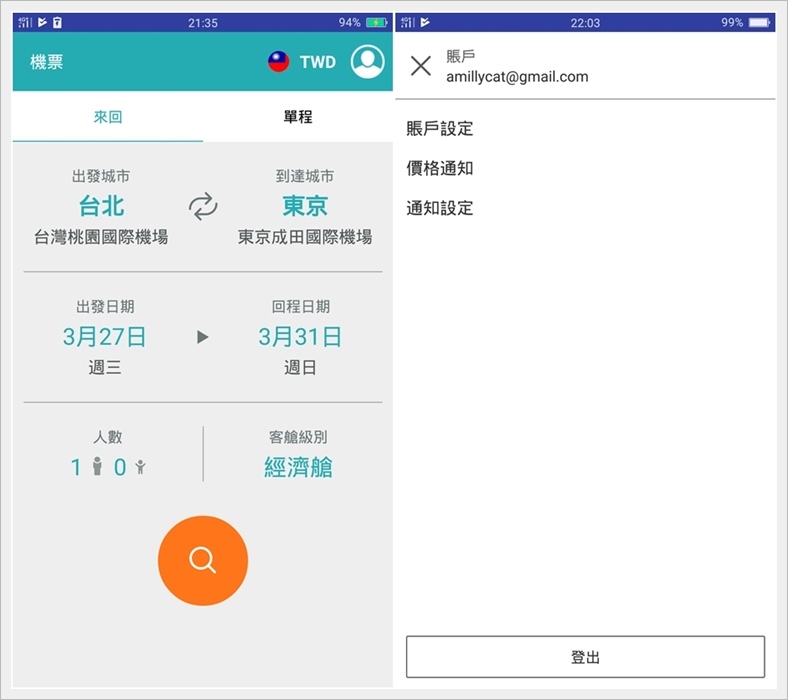The image size is (788, 700).
Task: Tap the right screen signal icon
Action: click(x=408, y=22)
